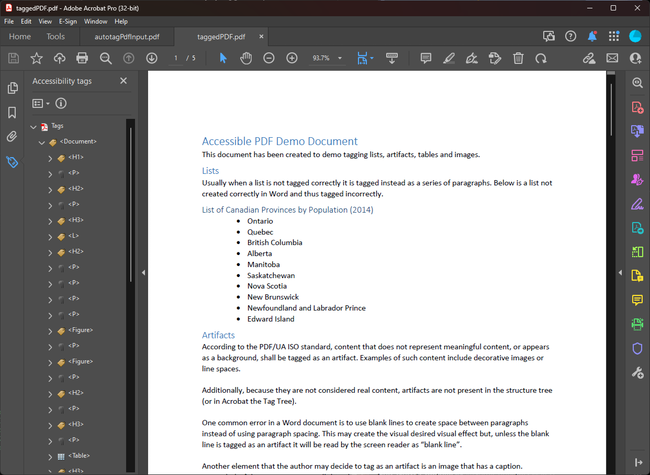Expand the Table tag node
This screenshot has height=475, width=650.
(50, 457)
